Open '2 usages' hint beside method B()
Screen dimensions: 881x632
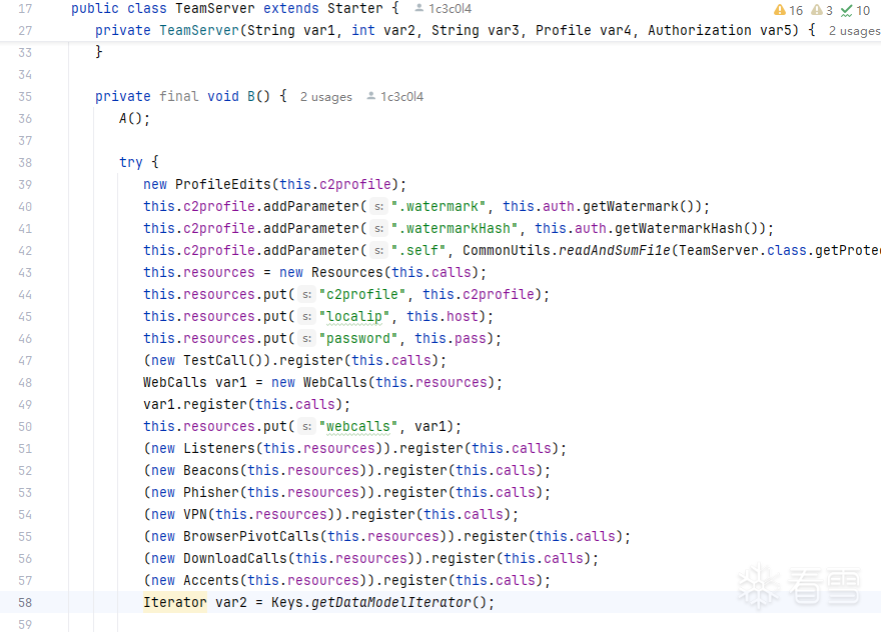point(326,97)
